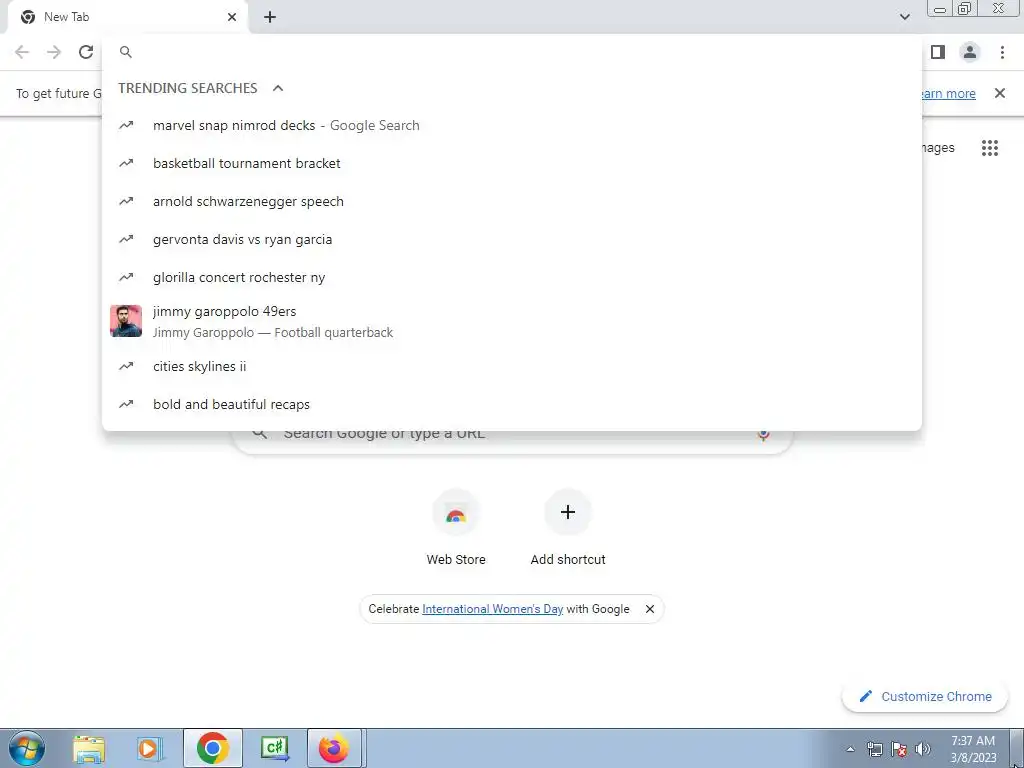
Task: Select the New Tab tab
Action: point(128,17)
